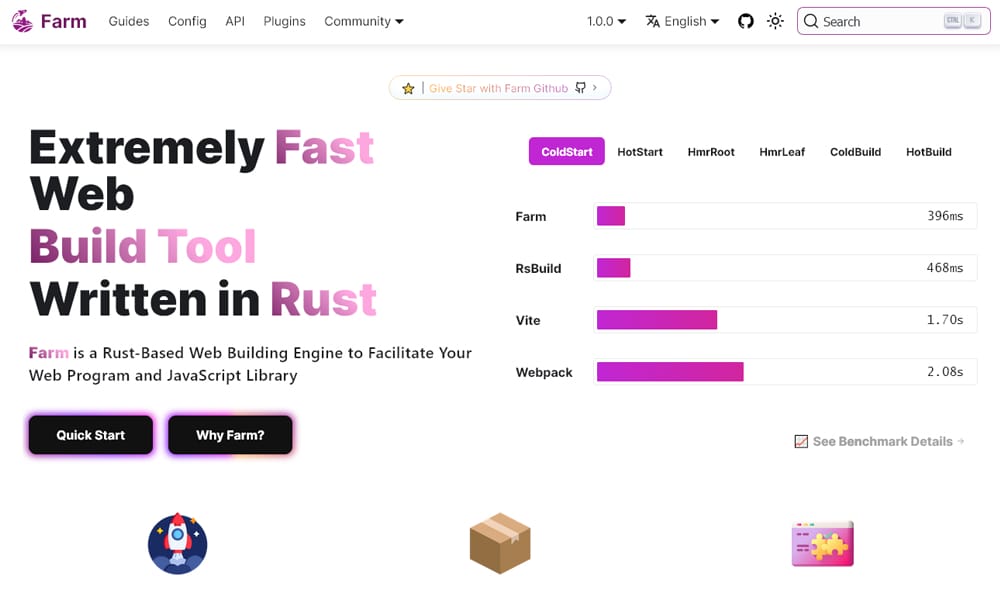
Task: Click the star icon in the banner
Action: [407, 88]
